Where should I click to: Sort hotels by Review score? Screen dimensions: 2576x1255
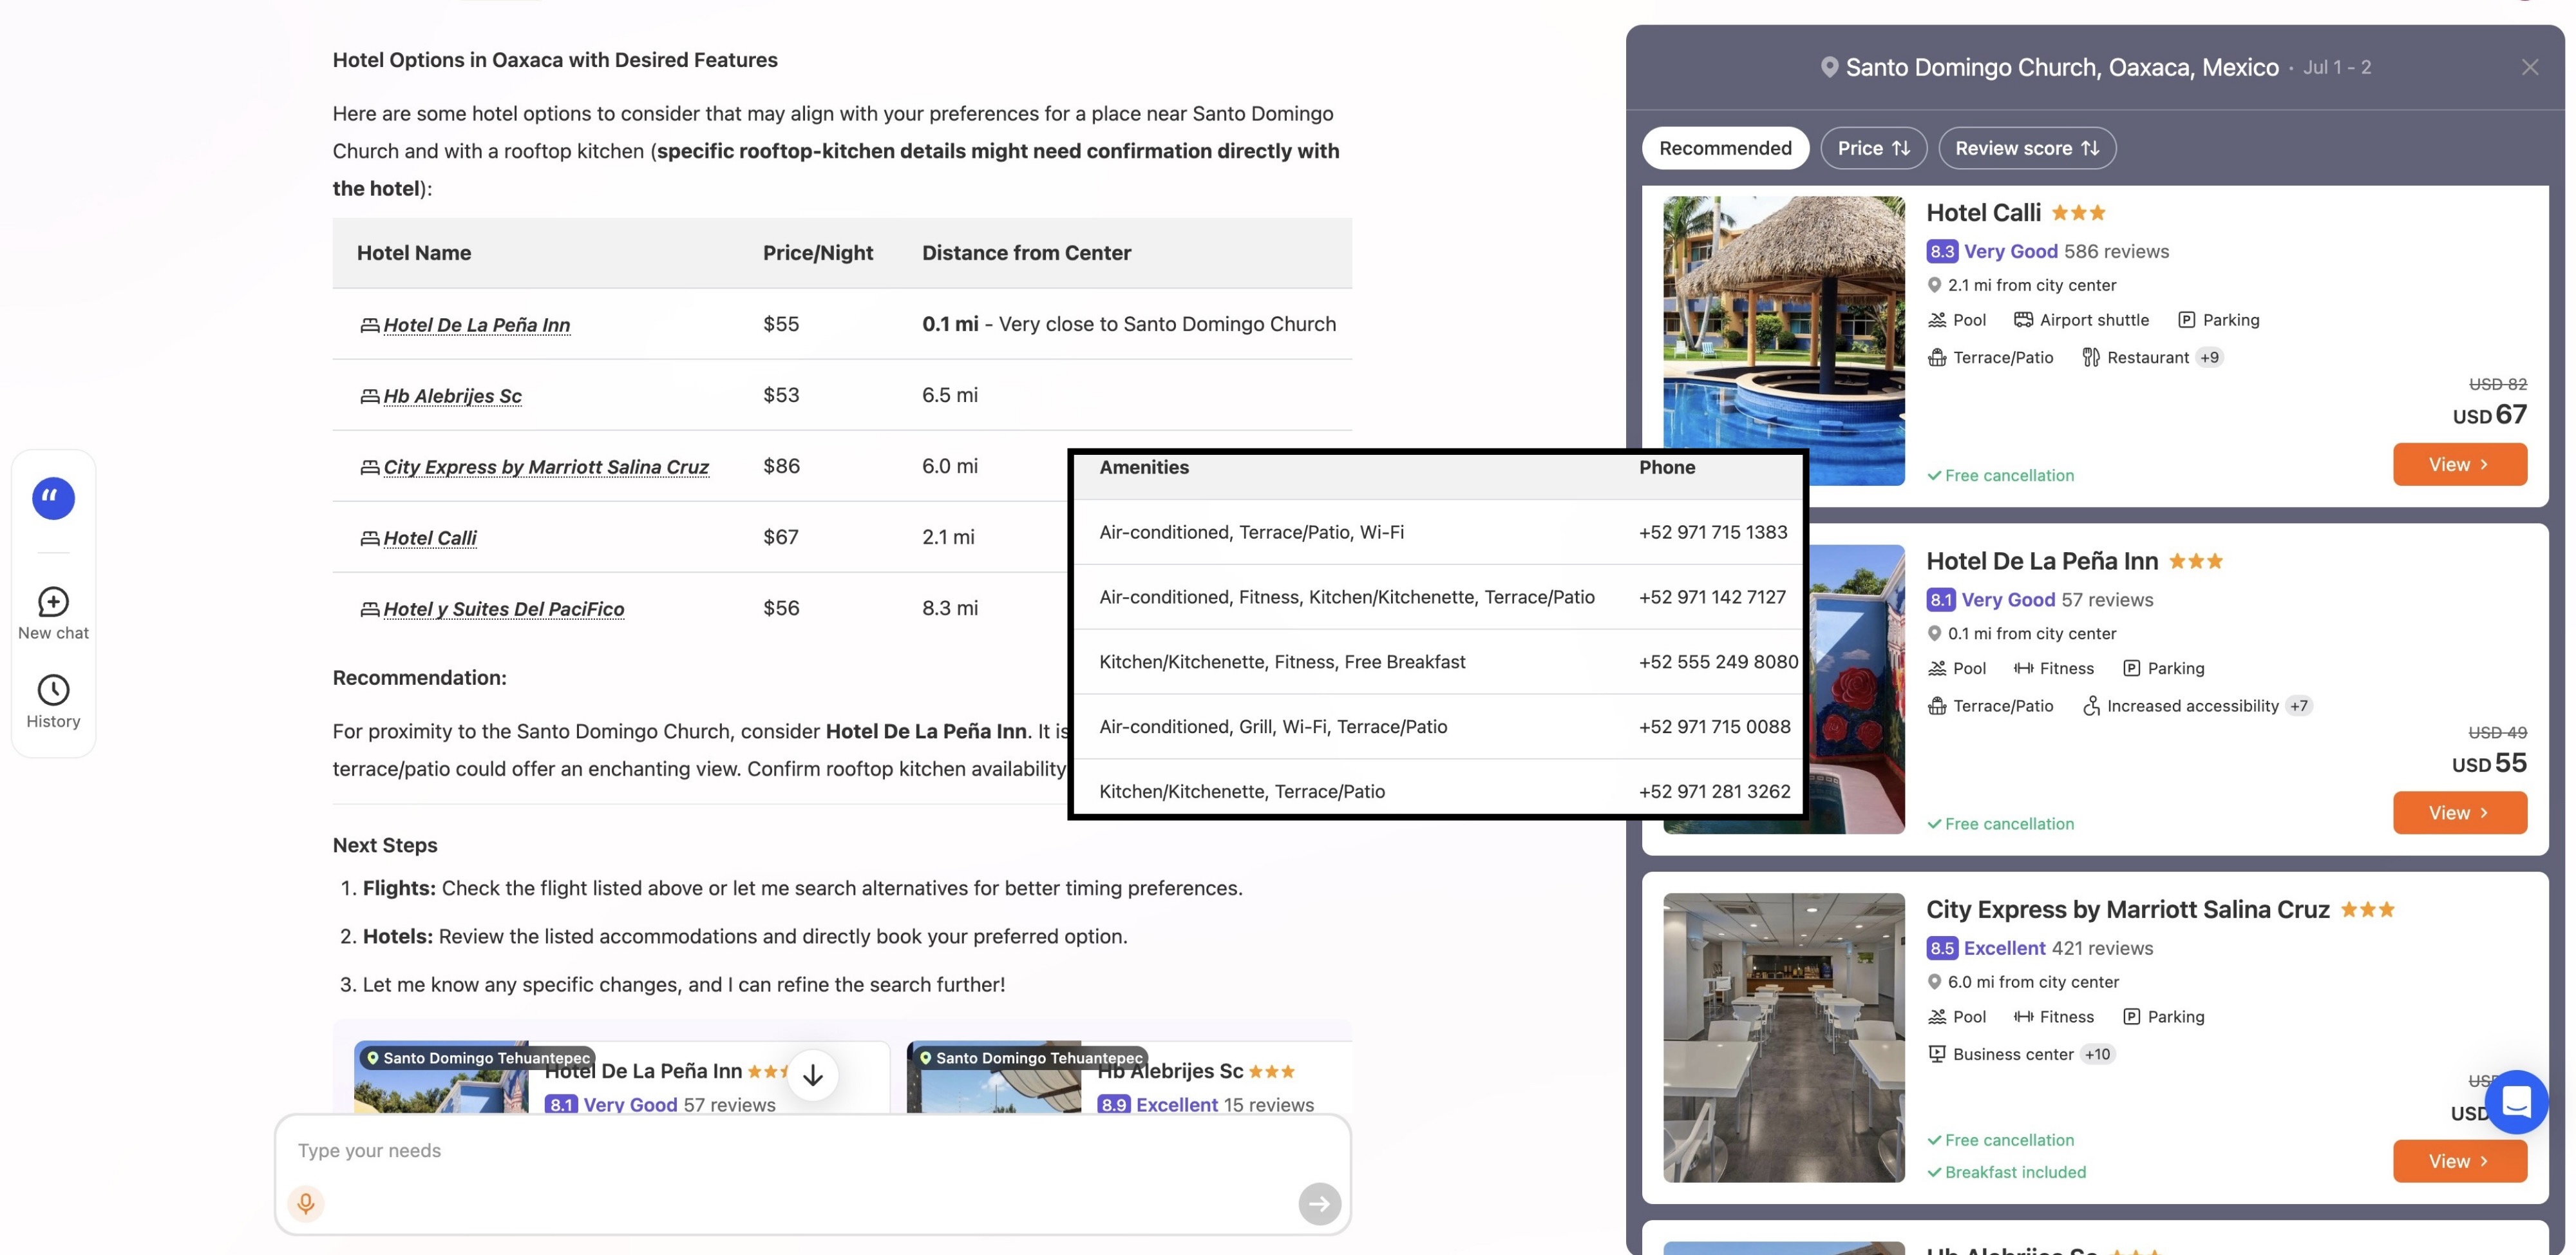[2026, 148]
